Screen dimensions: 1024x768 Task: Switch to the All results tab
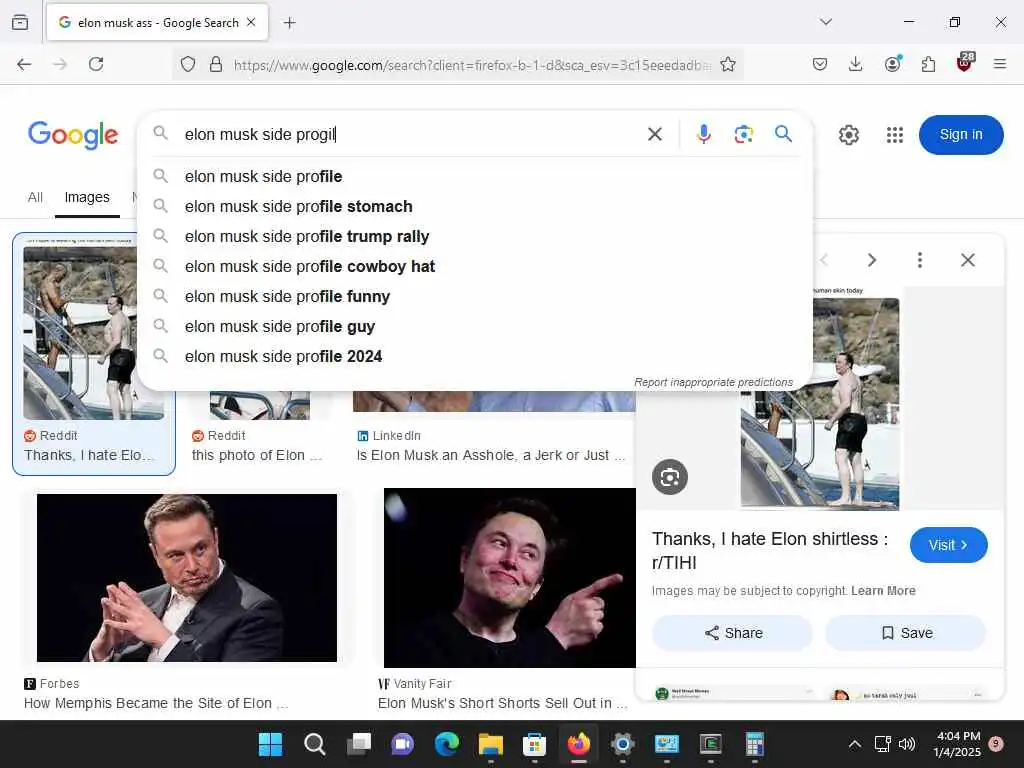[x=35, y=197]
